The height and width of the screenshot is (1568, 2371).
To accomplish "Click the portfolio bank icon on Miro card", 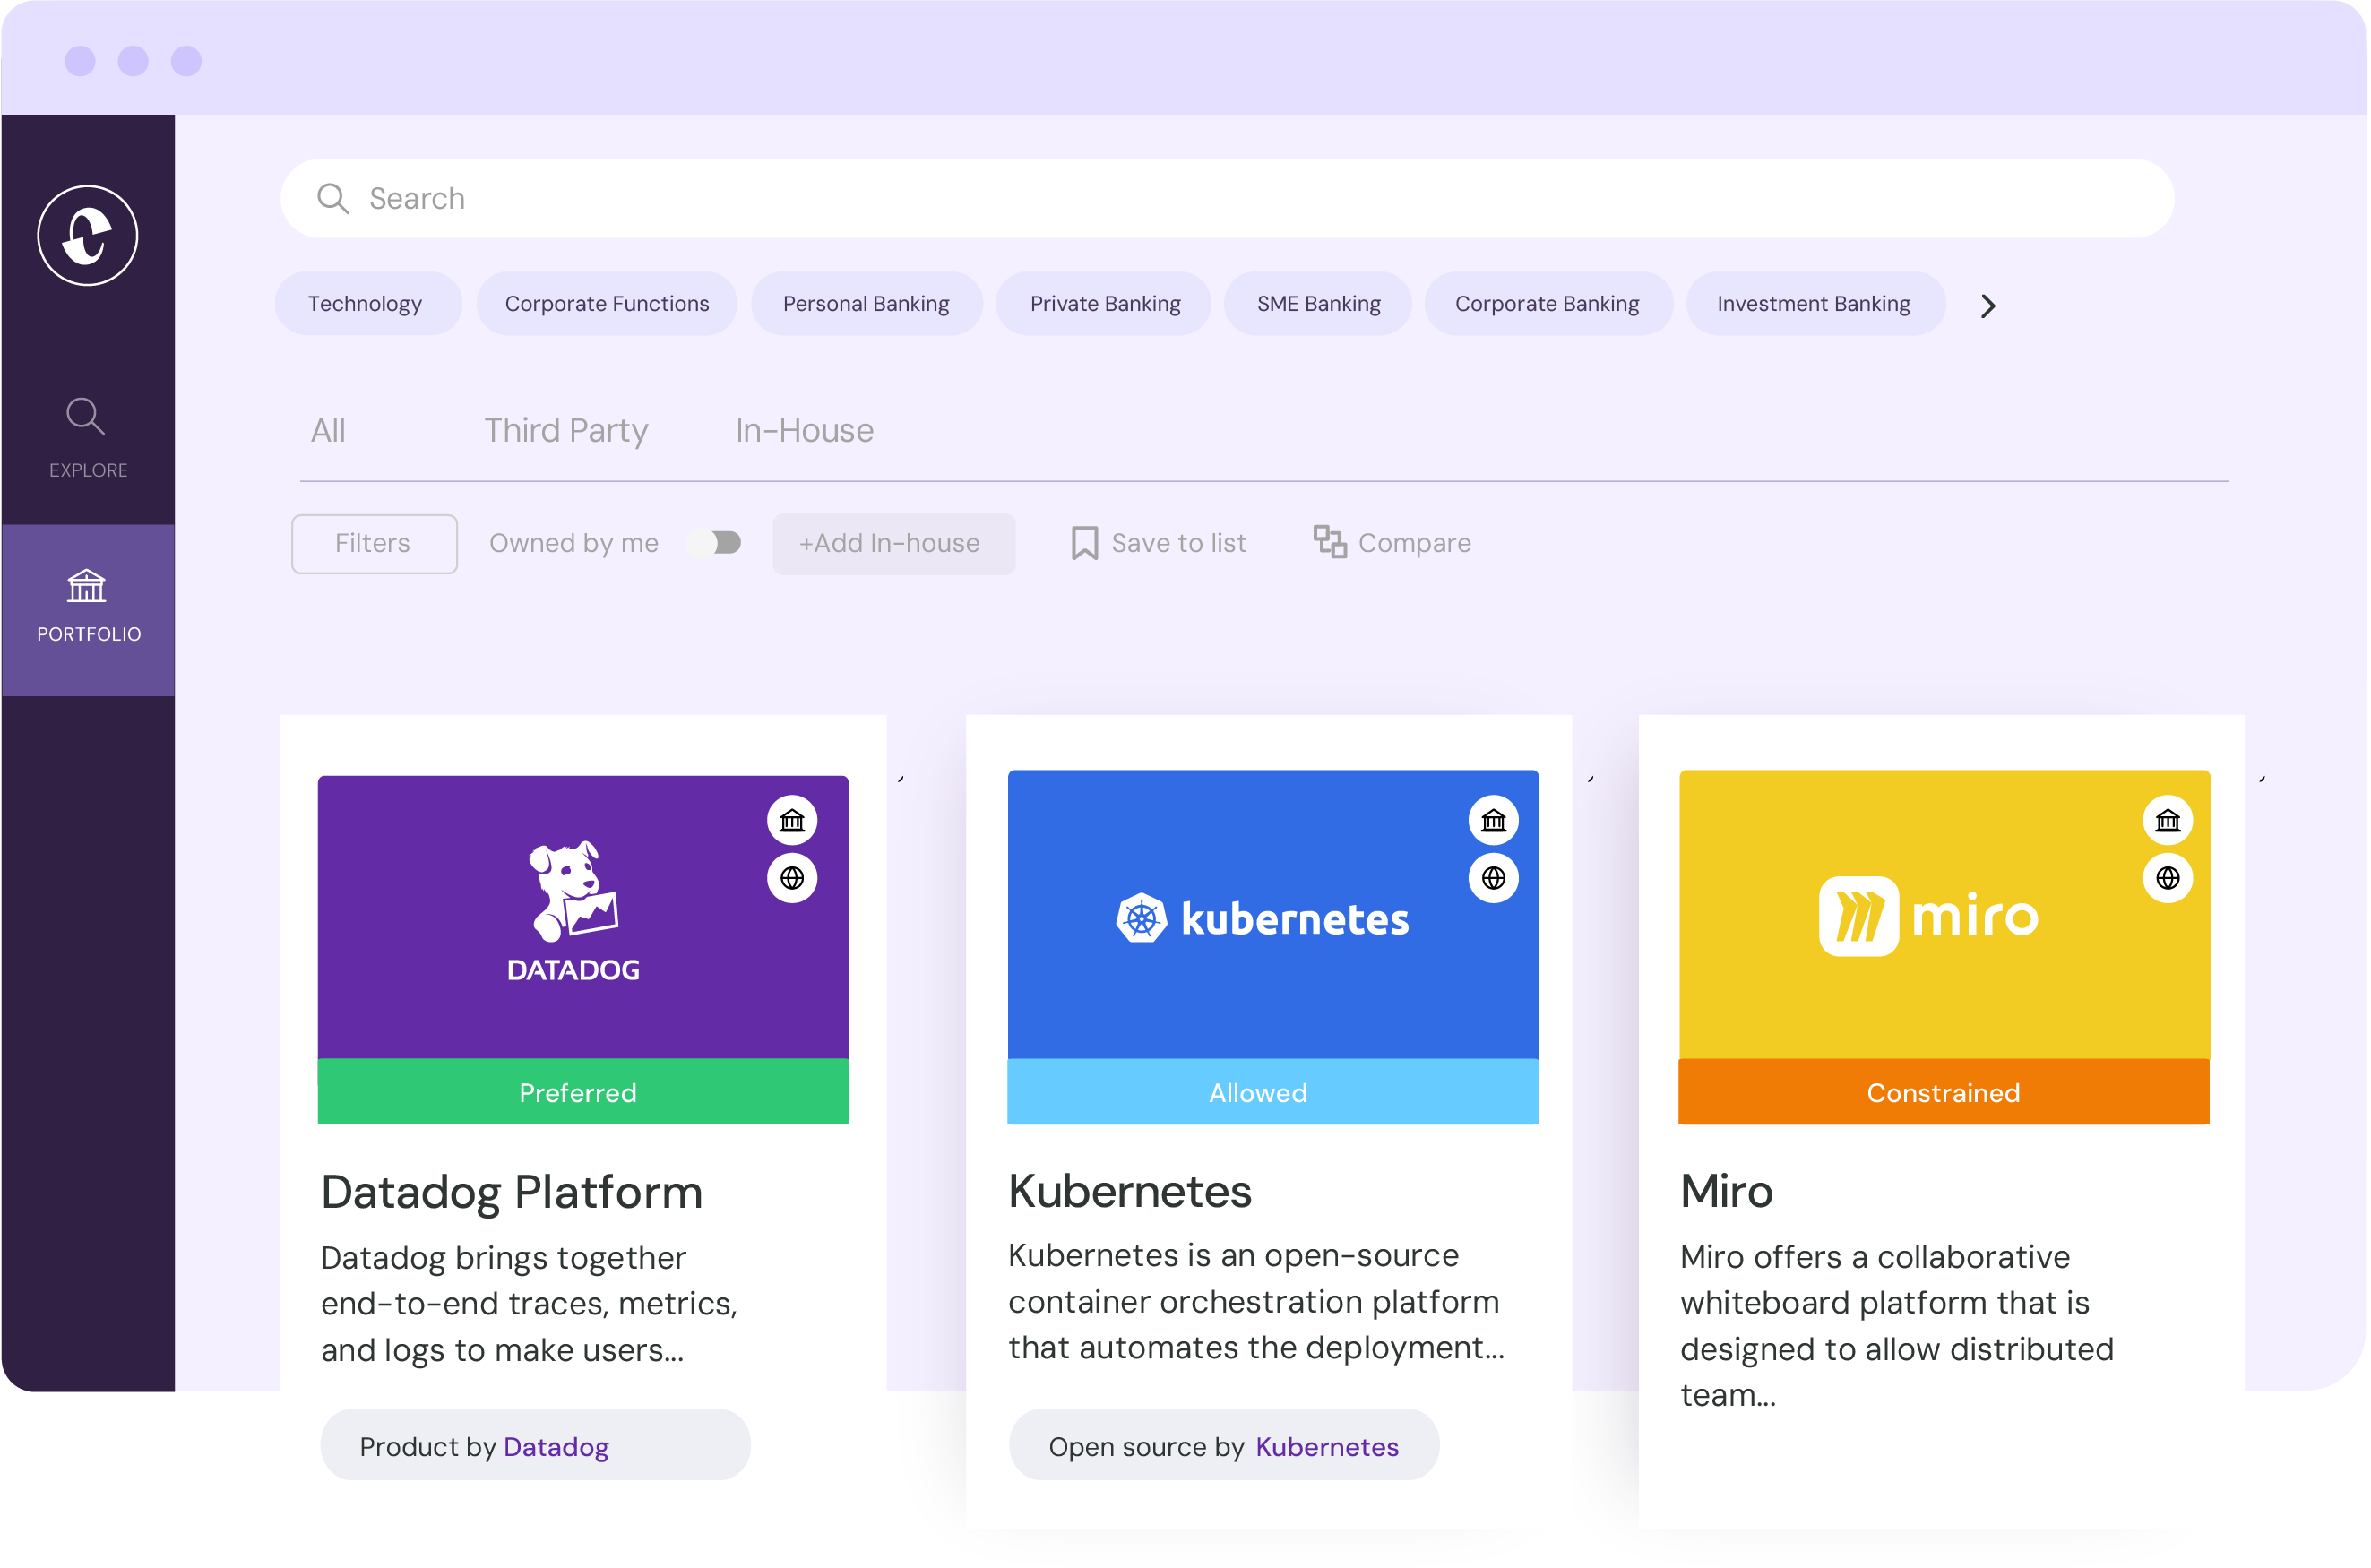I will [x=2168, y=821].
